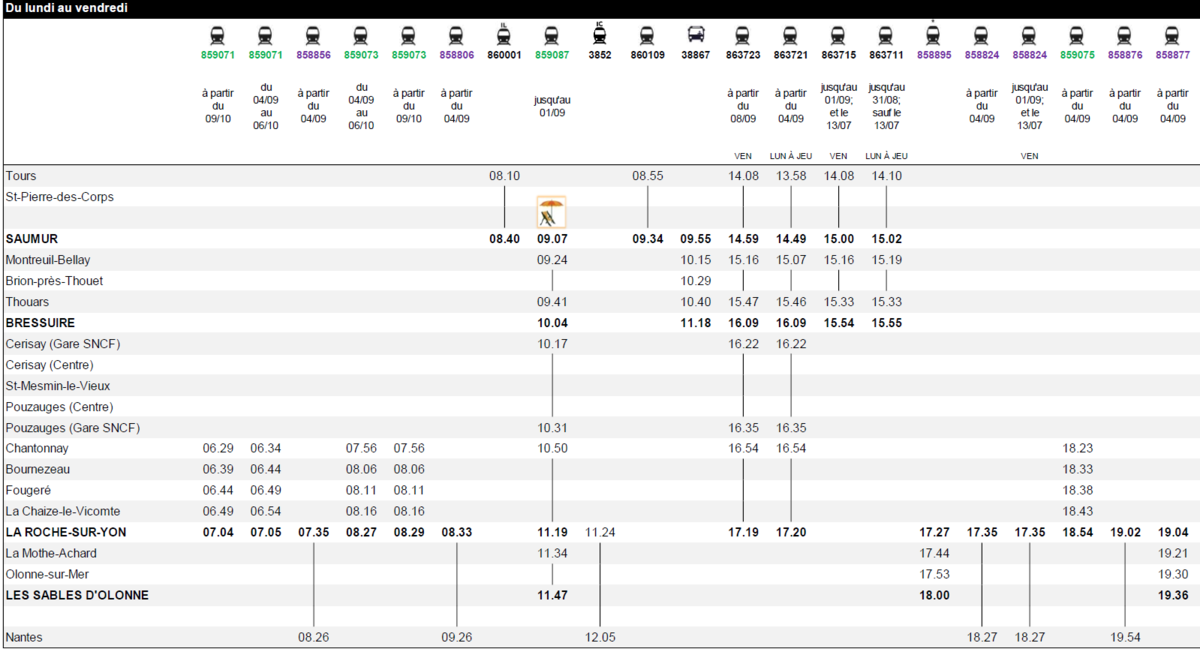
Task: Select the train icon above 859087
Action: tap(551, 36)
